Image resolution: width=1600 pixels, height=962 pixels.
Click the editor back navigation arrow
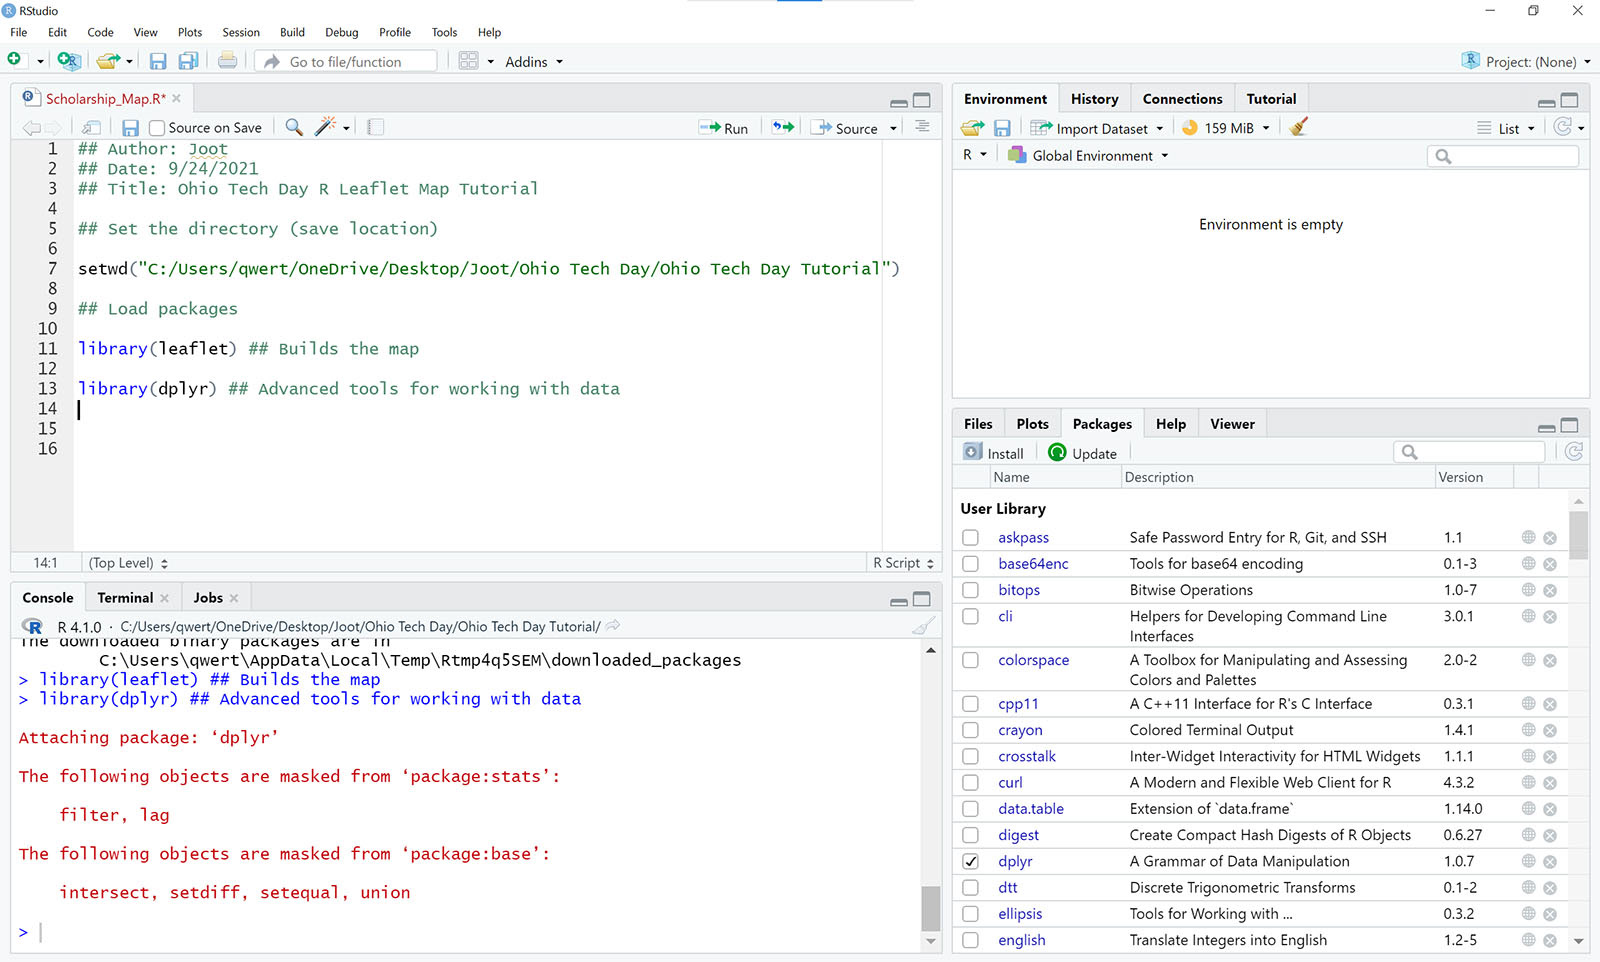tap(31, 128)
